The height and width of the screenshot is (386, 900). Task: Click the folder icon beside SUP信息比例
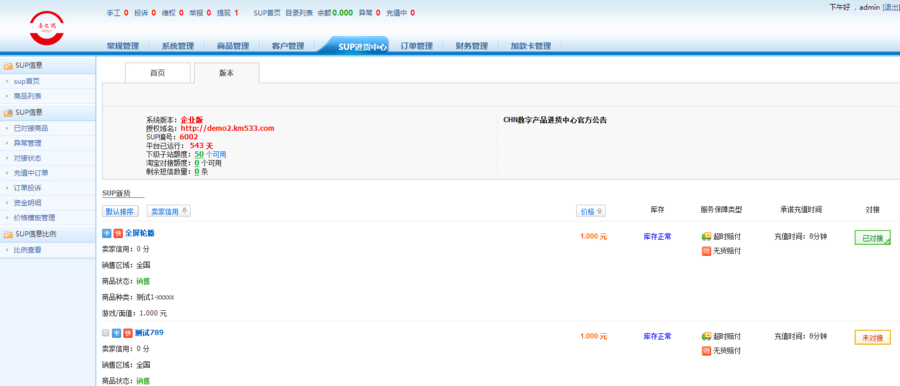point(8,234)
